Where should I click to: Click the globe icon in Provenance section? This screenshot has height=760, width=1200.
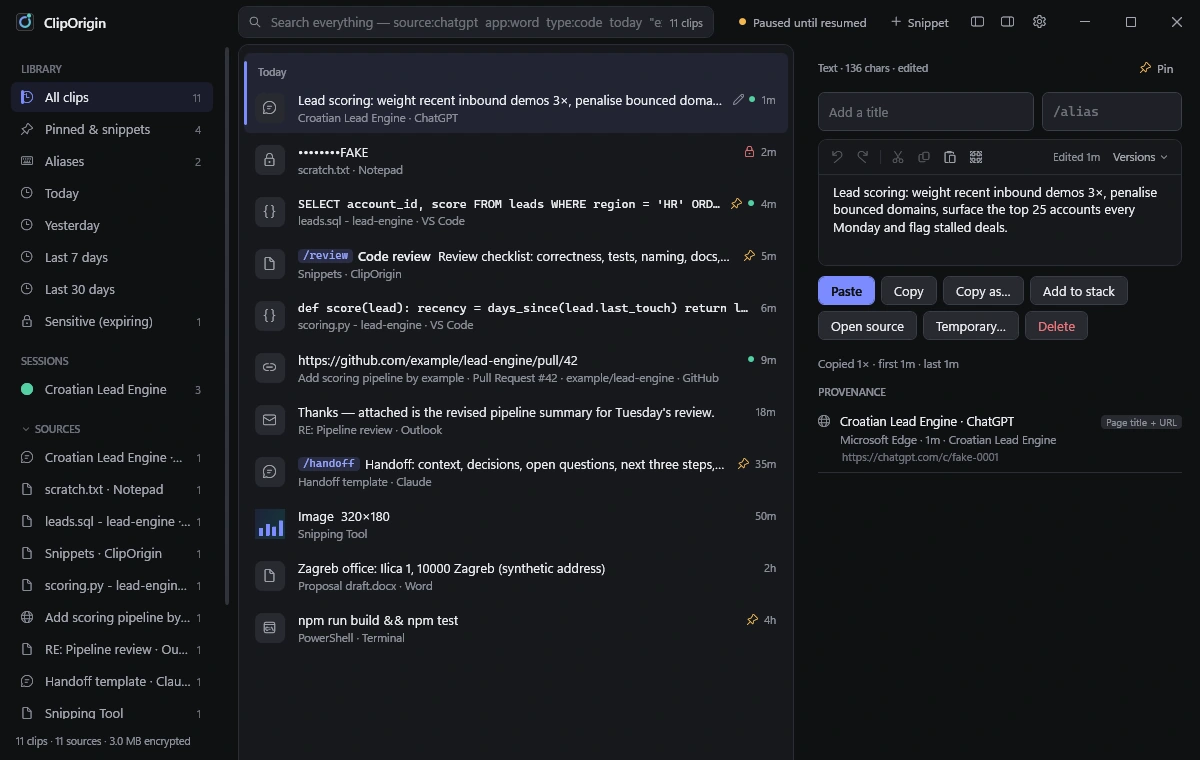[x=825, y=422]
